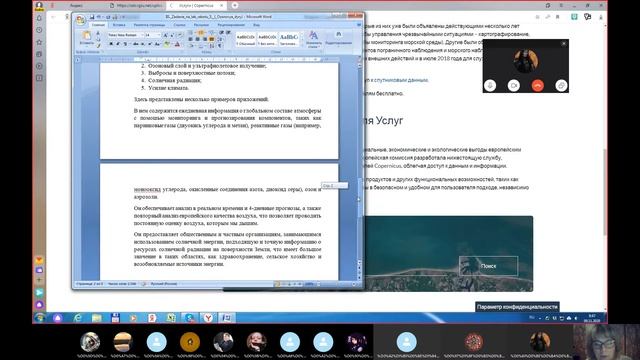The width and height of the screenshot is (640, 360).
Task: Open the Windows Start menu
Action: pyautogui.click(x=40, y=318)
